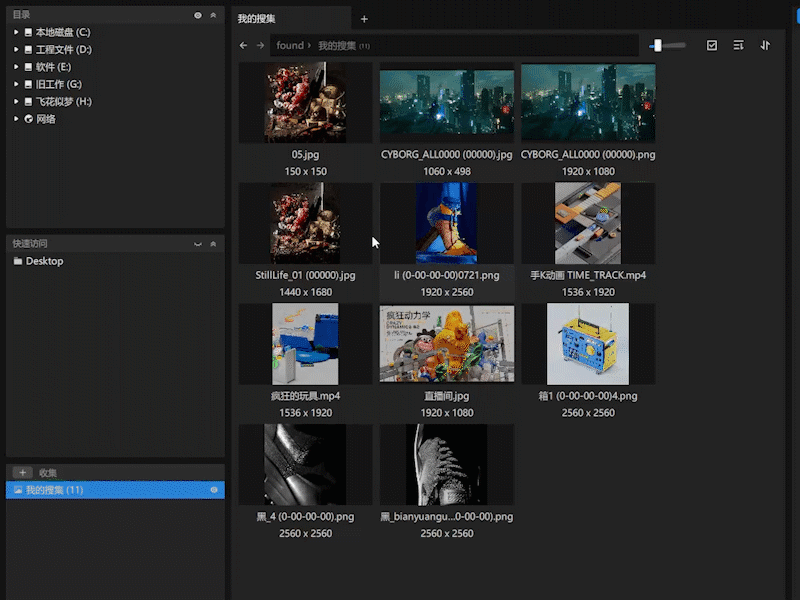The image size is (800, 600).
Task: Go back with the left arrow button
Action: click(x=243, y=45)
